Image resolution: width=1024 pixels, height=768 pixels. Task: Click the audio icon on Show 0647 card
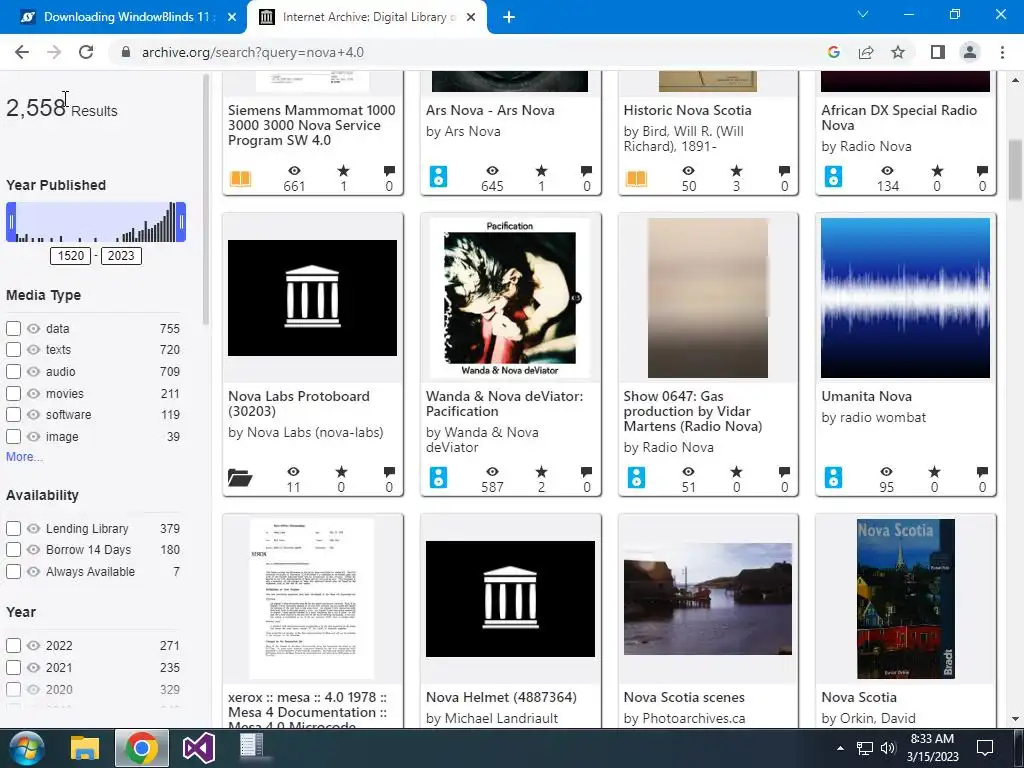tap(636, 477)
